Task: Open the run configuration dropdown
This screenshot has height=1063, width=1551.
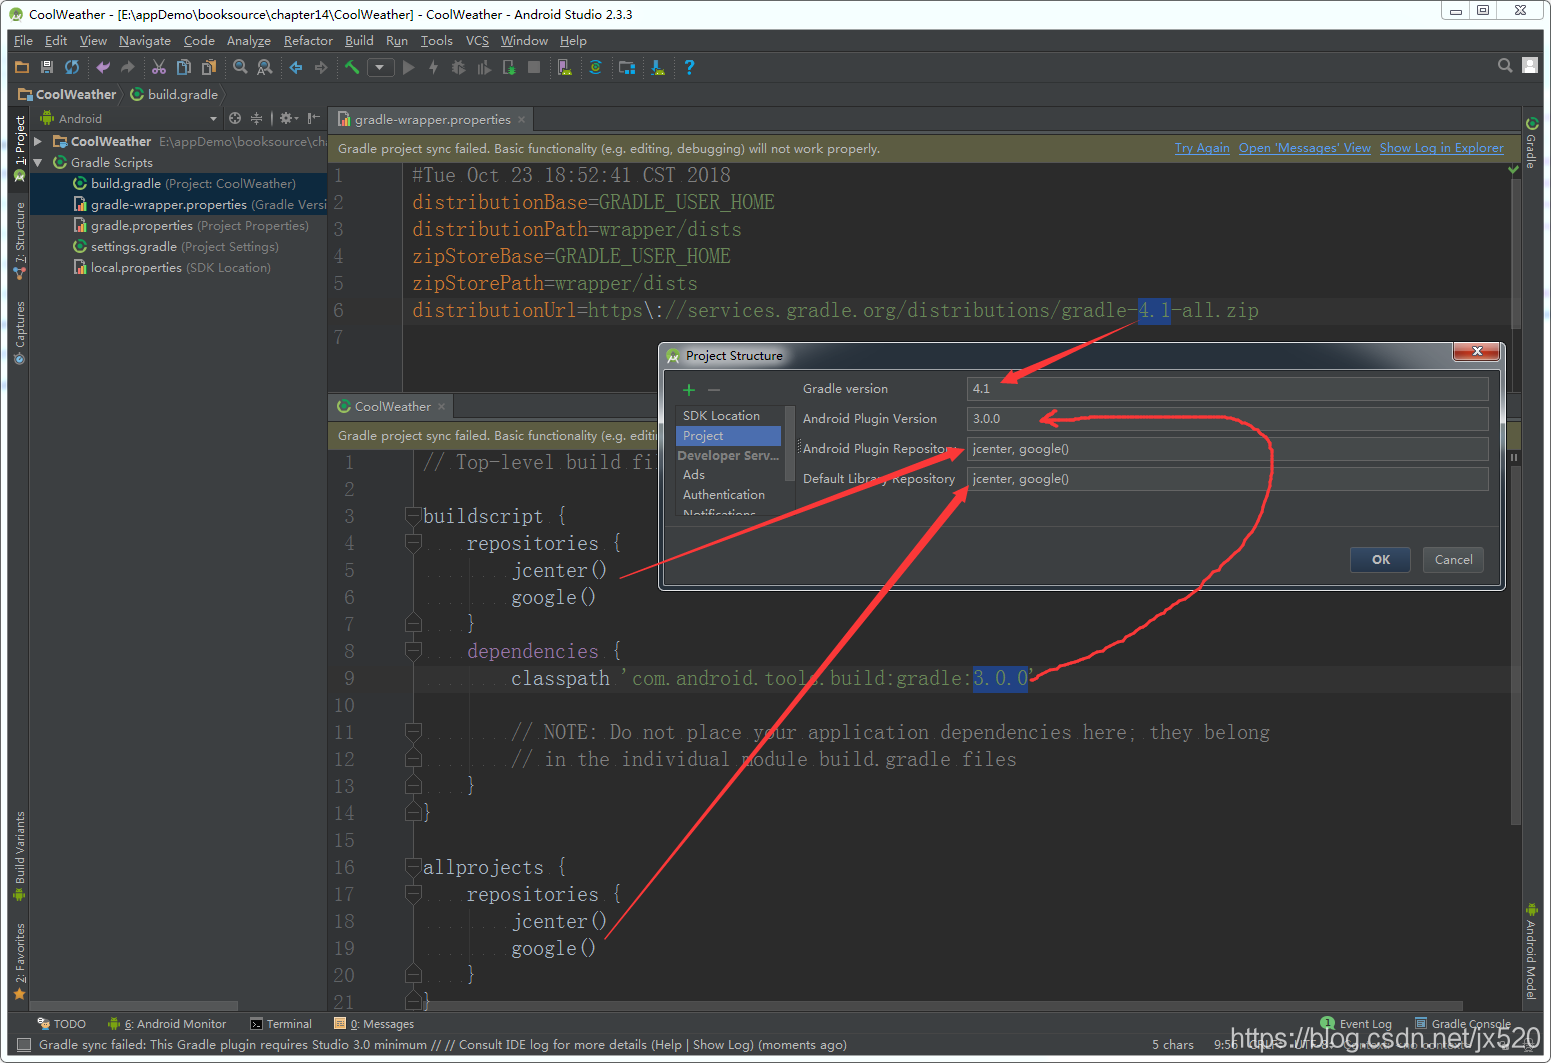Action: click(x=380, y=67)
